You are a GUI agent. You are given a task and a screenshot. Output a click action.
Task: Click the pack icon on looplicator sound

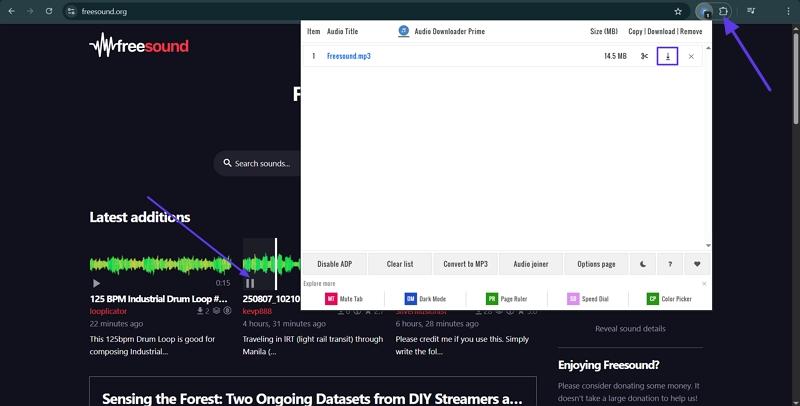216,311
